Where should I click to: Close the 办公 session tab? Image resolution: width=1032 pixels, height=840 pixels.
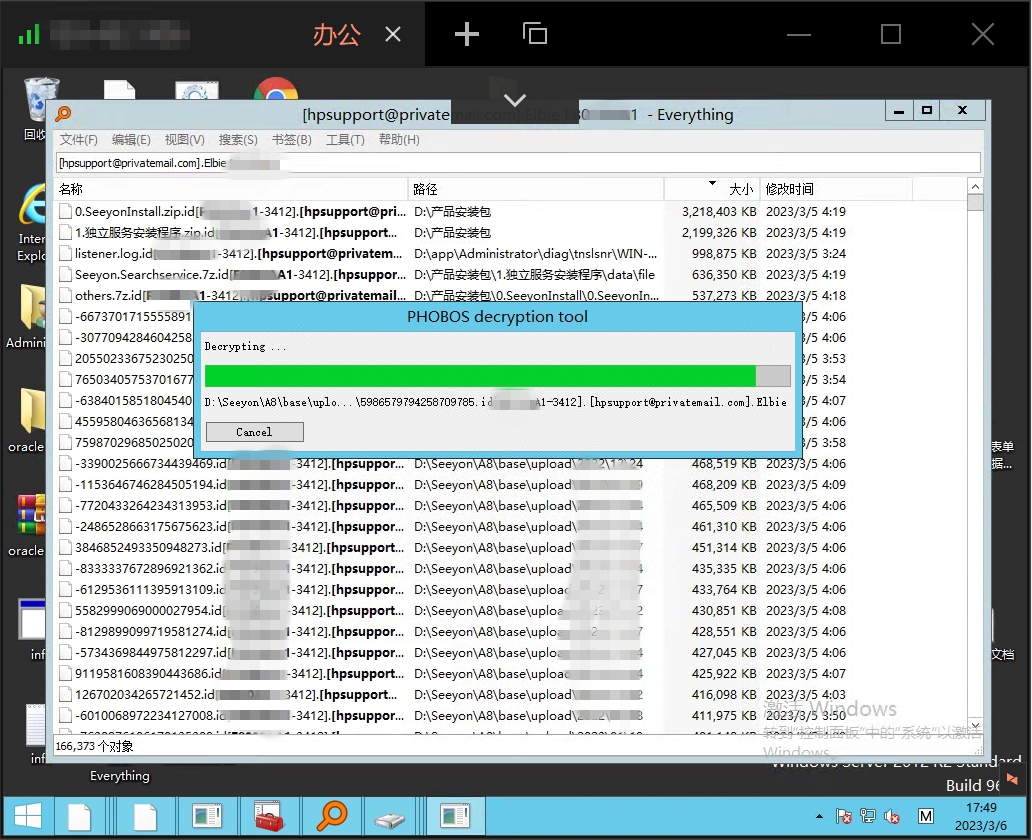click(x=393, y=34)
